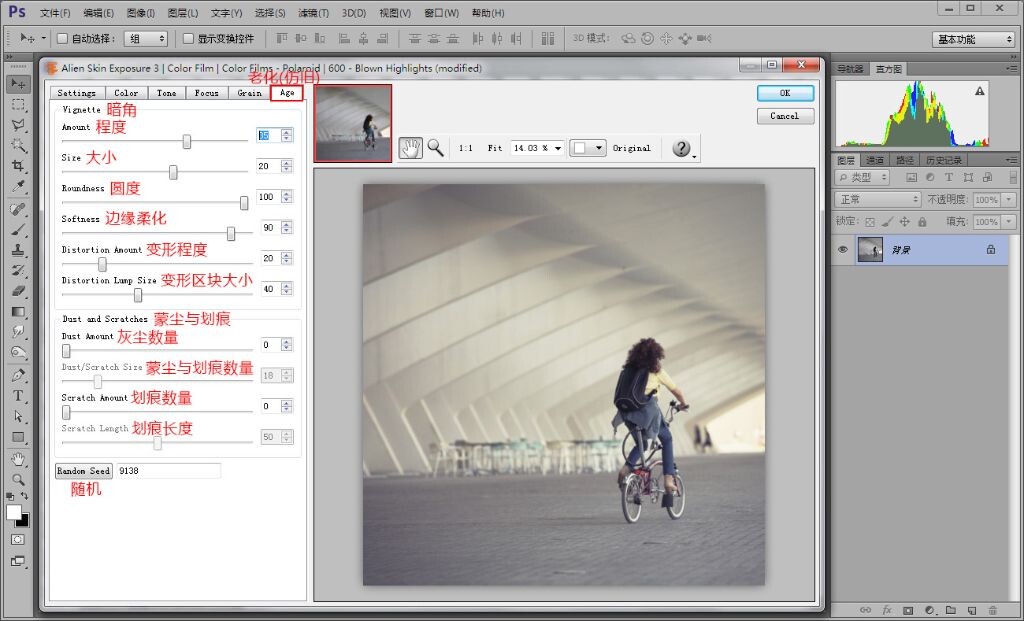Click the Fit zoom button

click(494, 148)
